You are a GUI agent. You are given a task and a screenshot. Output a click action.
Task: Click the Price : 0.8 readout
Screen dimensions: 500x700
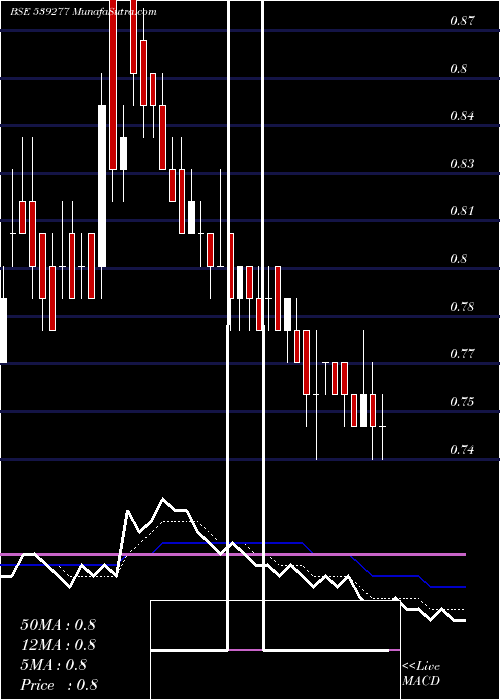59,685
